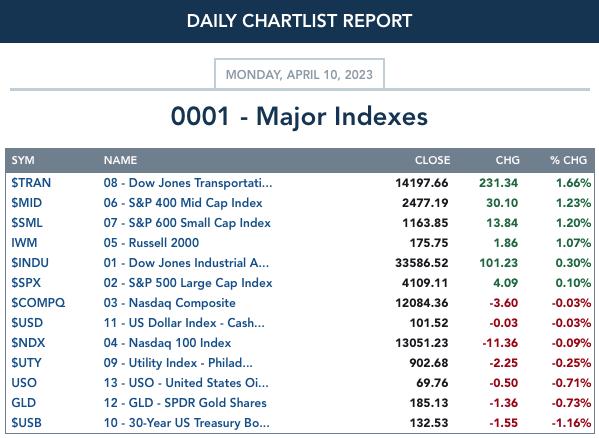Image resolution: width=599 pixels, height=438 pixels.
Task: Open the $TRAN symbol link
Action: point(31,183)
